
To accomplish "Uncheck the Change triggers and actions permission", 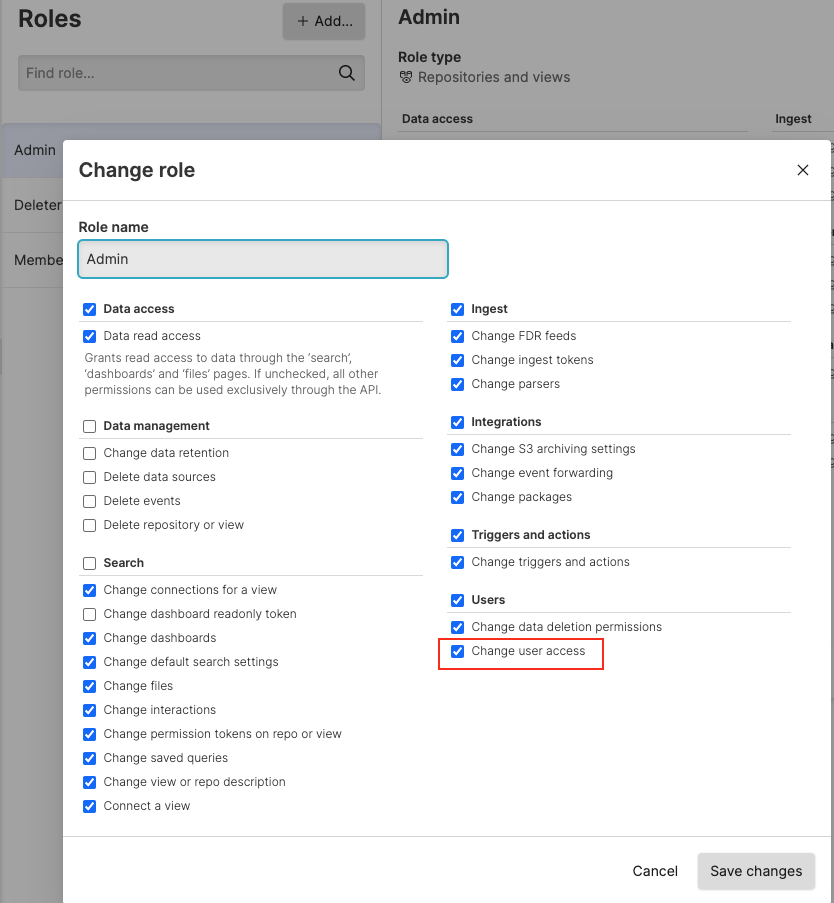I will click(x=457, y=562).
